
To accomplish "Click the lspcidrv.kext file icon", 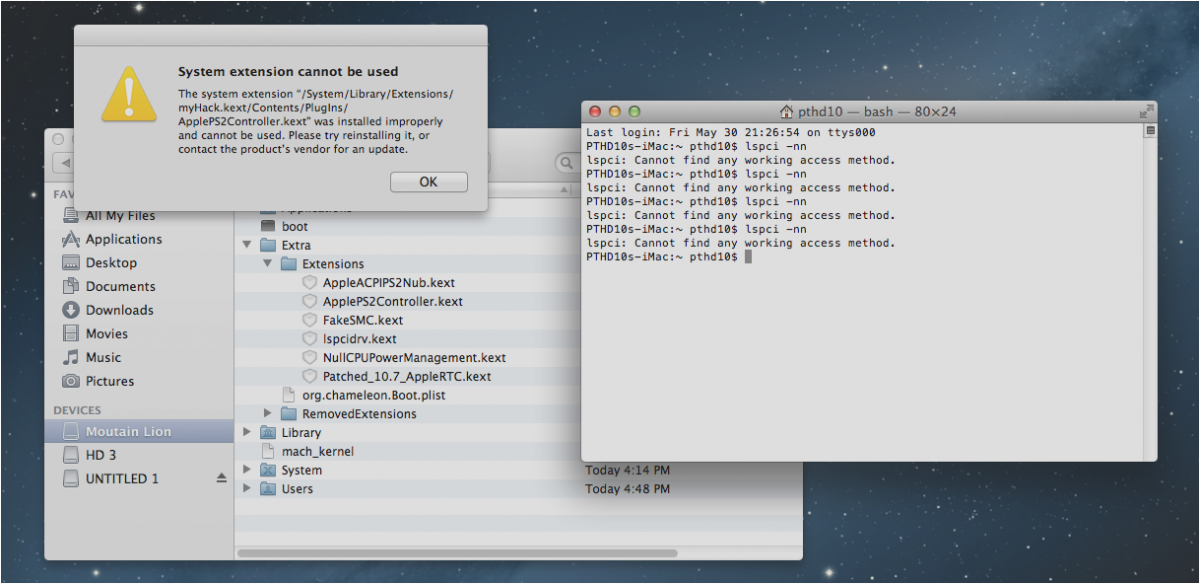I will [309, 339].
